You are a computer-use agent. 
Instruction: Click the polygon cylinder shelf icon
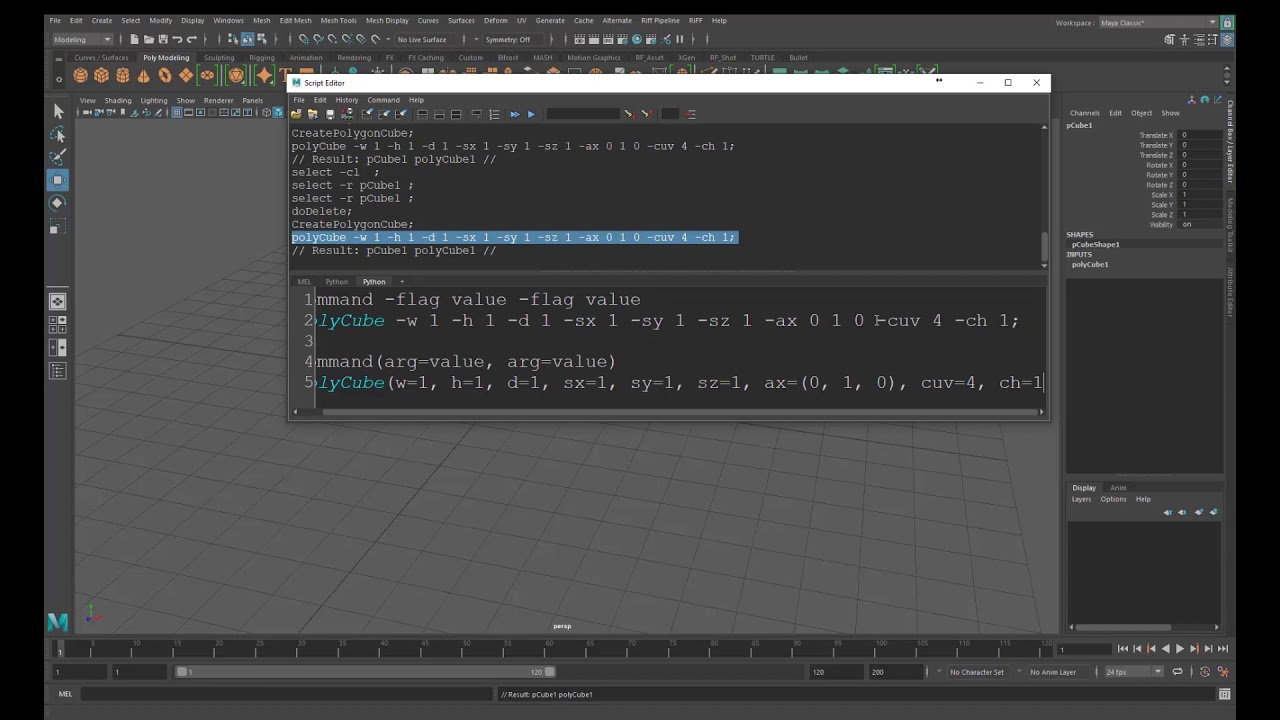pos(123,76)
